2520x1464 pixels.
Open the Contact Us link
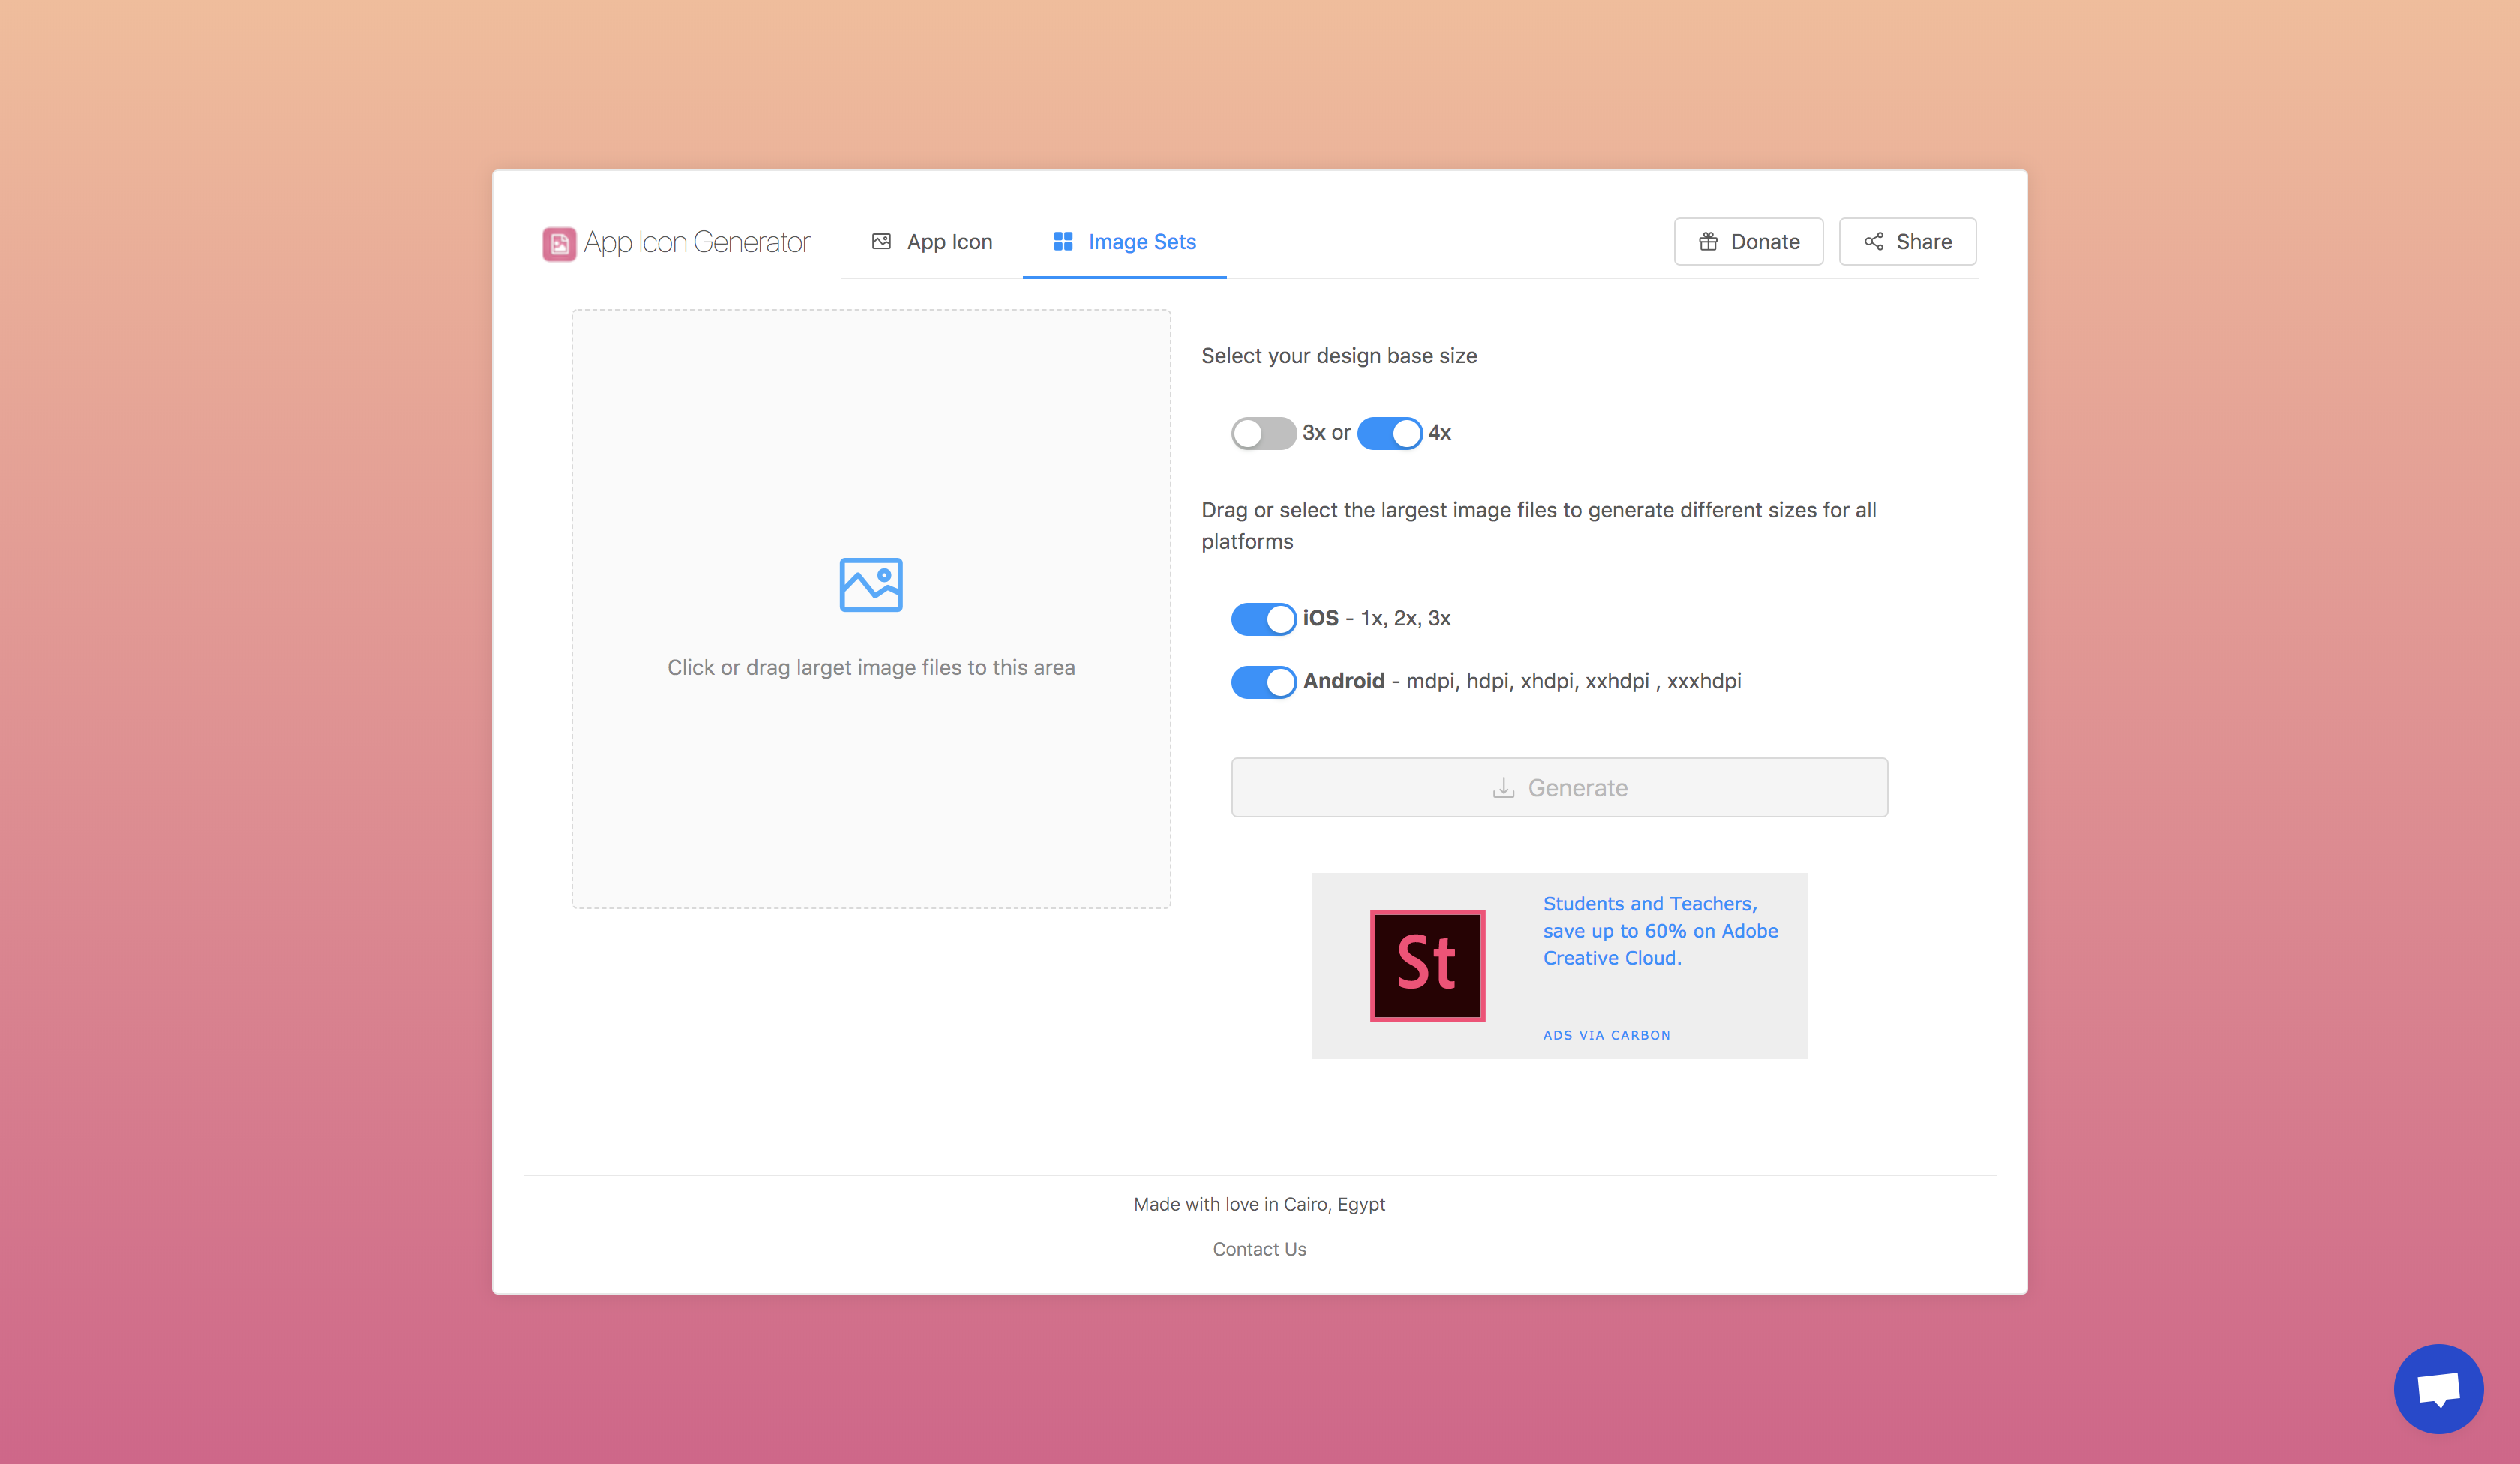(1259, 1248)
